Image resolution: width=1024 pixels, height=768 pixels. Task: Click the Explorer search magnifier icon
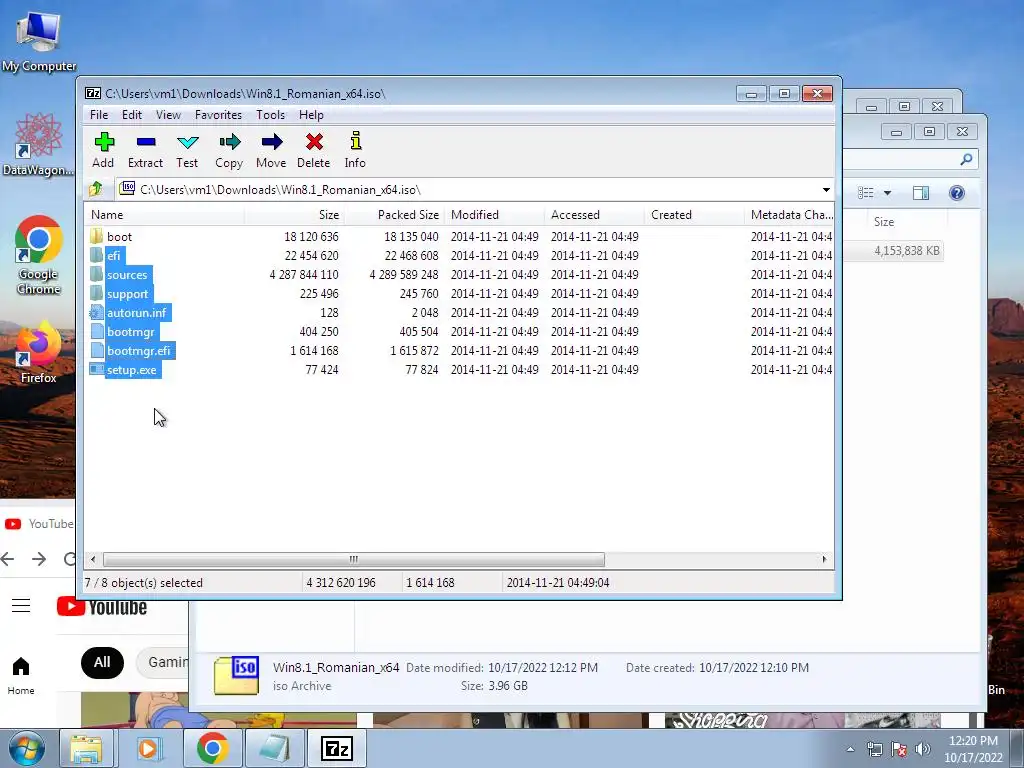[x=967, y=159]
